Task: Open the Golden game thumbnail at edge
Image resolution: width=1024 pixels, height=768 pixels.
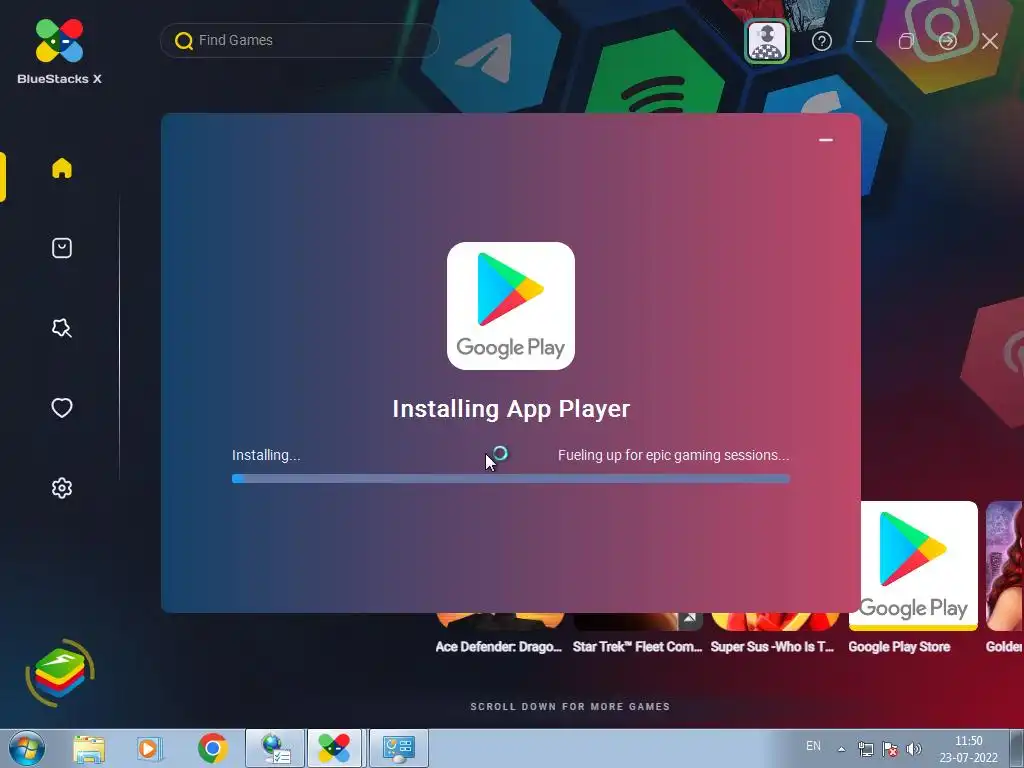Action: pyautogui.click(x=1005, y=566)
